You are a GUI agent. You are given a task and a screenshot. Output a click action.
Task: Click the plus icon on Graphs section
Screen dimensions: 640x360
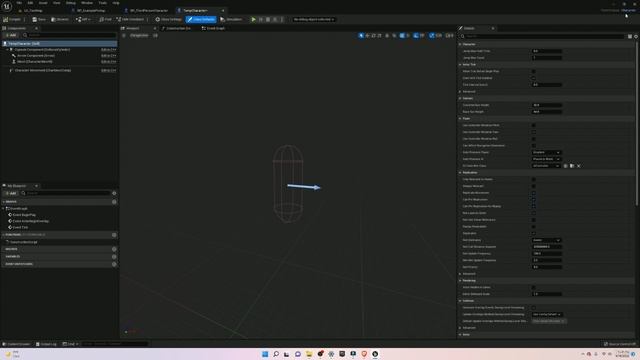pyautogui.click(x=114, y=202)
